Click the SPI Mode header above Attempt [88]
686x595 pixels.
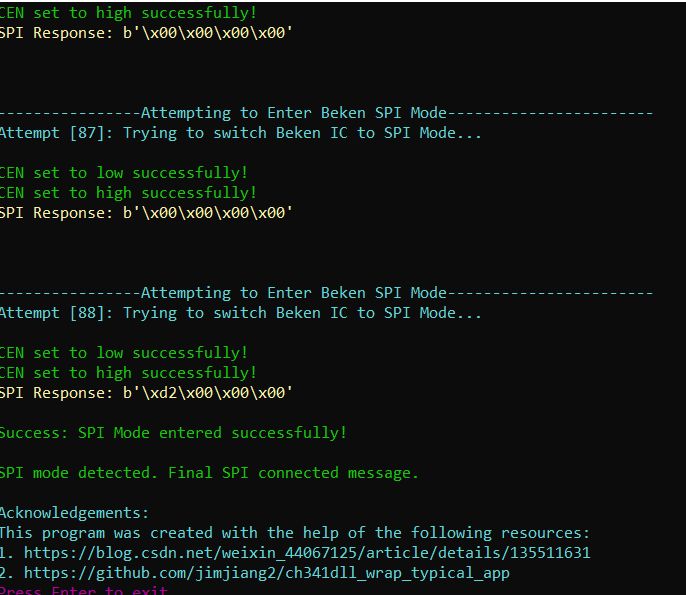326,293
